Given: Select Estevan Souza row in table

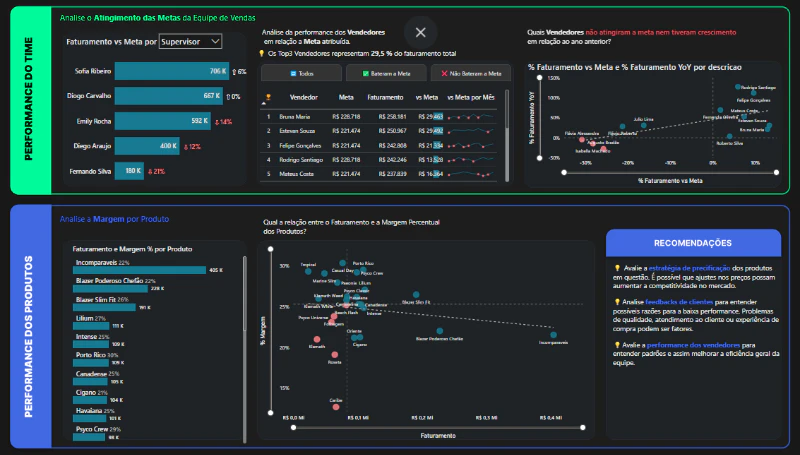Looking at the screenshot, I should 380,131.
